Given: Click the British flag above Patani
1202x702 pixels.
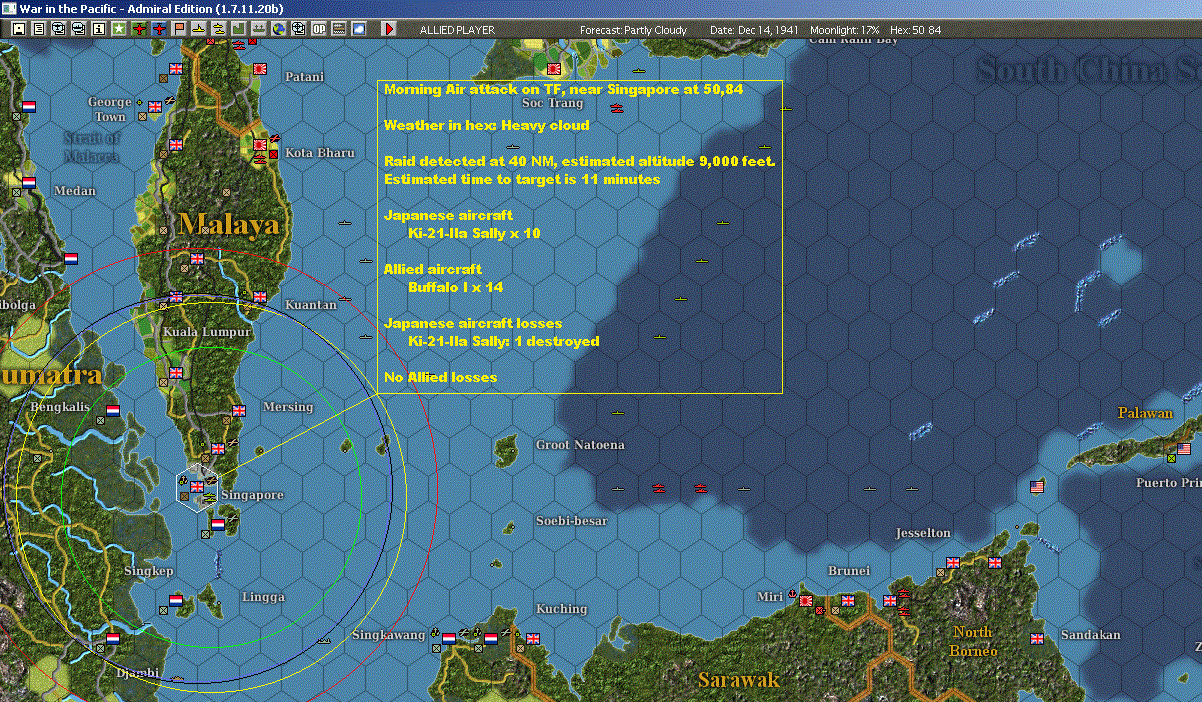Looking at the screenshot, I should (178, 69).
